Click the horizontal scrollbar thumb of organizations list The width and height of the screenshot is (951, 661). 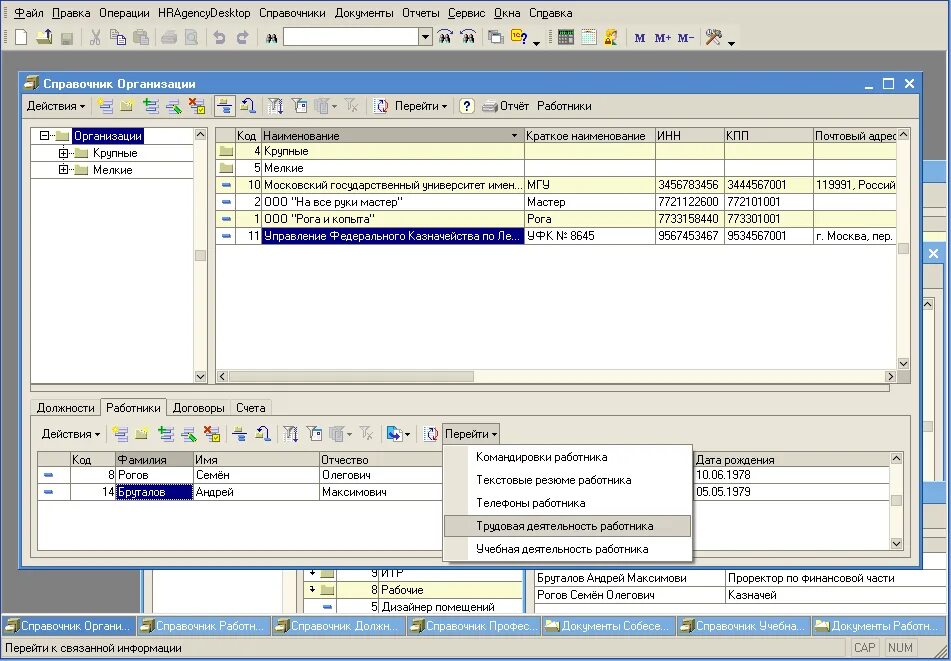tap(351, 377)
